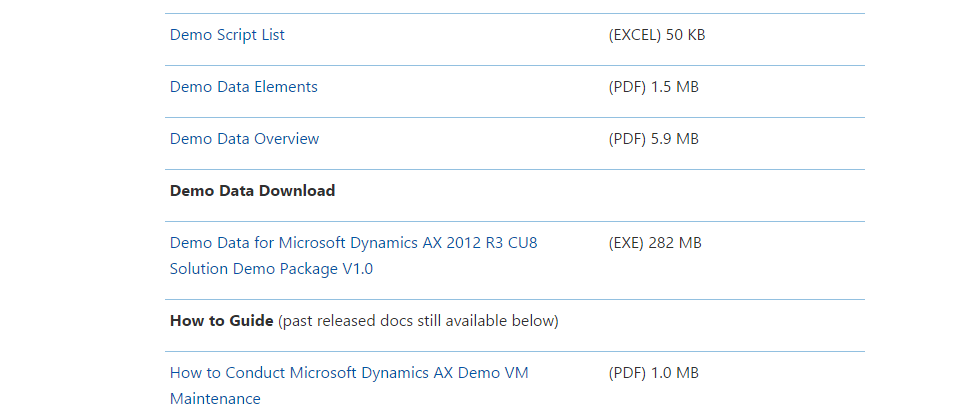Click the 'Solution Demo Package V1.0' link line
The width and height of the screenshot is (961, 410).
(271, 269)
